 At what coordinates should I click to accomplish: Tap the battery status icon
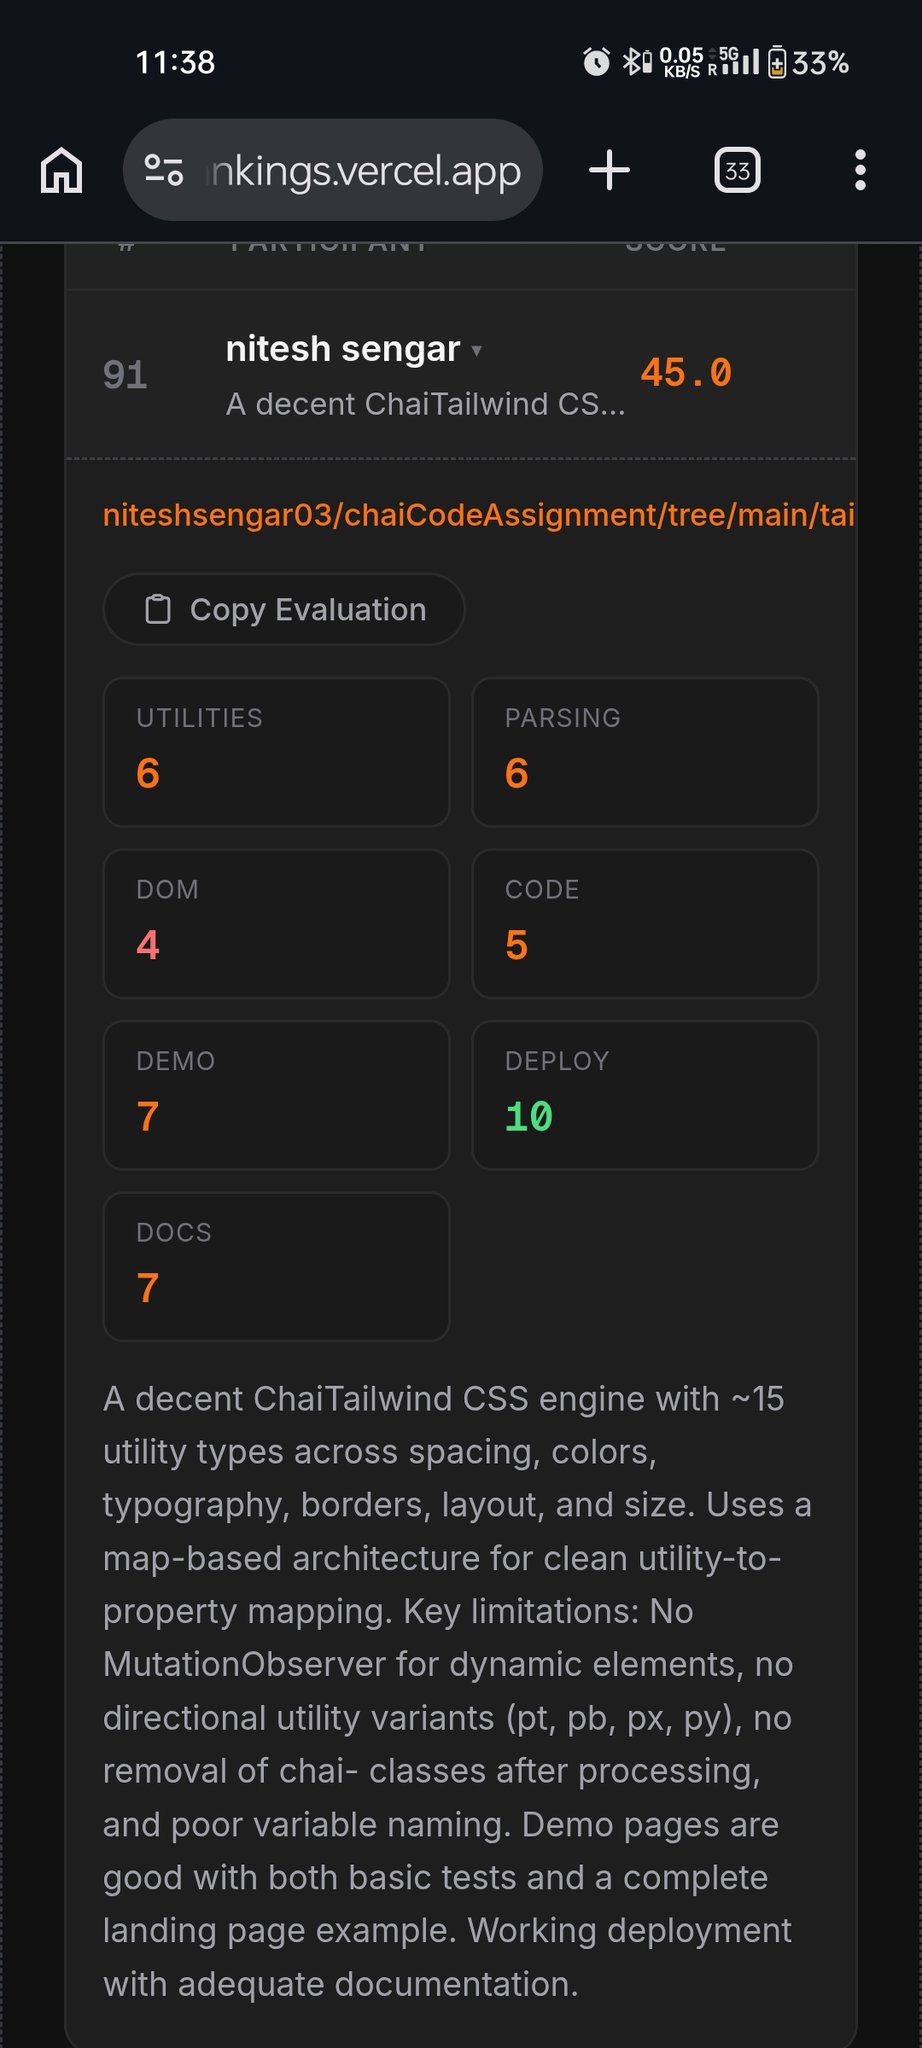click(777, 62)
